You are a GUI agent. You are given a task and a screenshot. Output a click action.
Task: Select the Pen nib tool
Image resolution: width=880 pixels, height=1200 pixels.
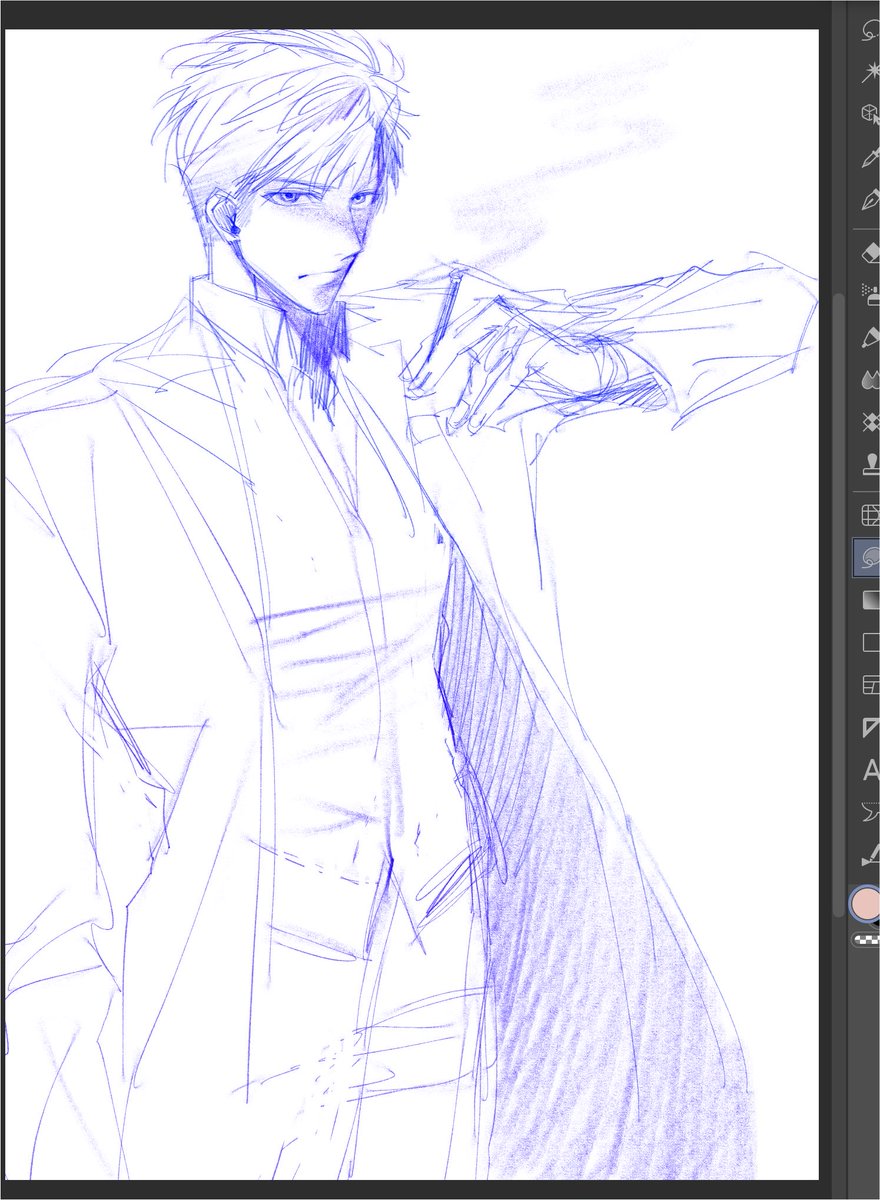tap(869, 201)
